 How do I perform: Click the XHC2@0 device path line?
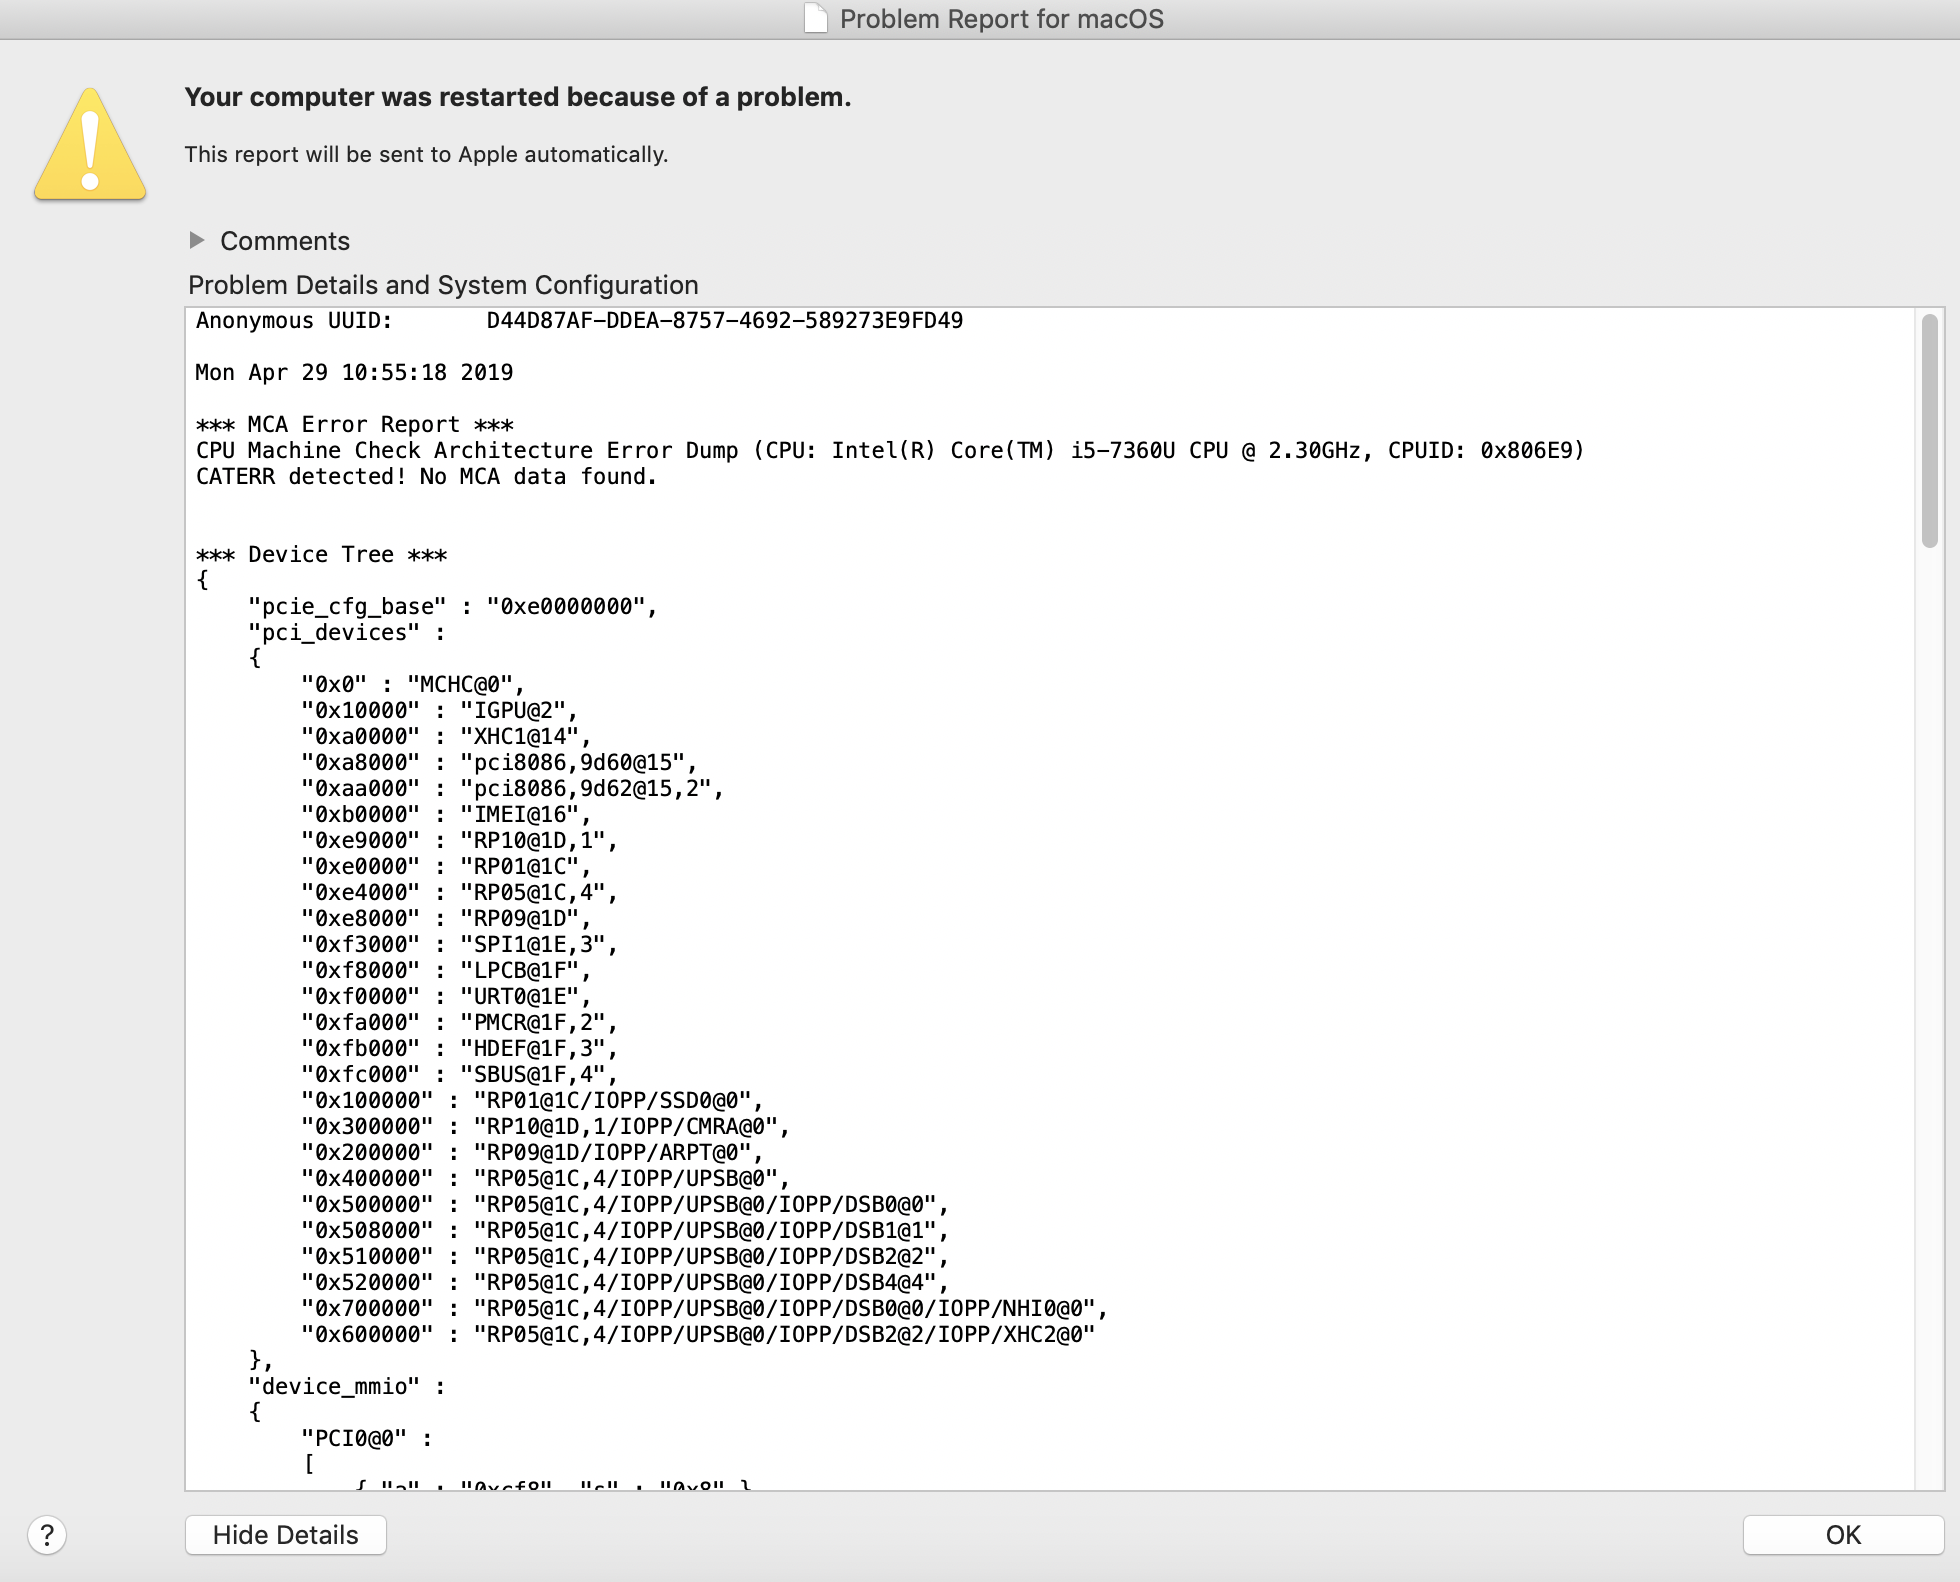698,1335
